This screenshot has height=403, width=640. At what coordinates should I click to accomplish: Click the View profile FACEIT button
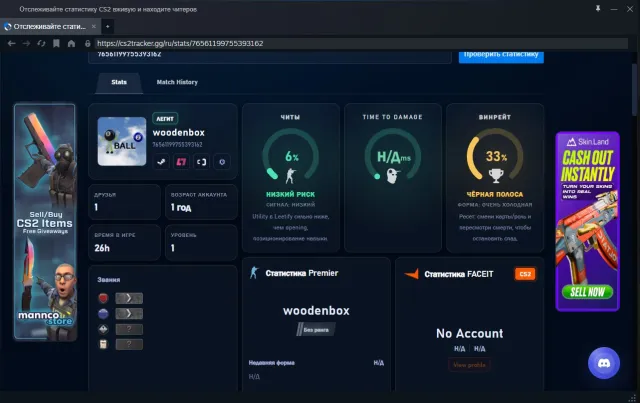469,365
